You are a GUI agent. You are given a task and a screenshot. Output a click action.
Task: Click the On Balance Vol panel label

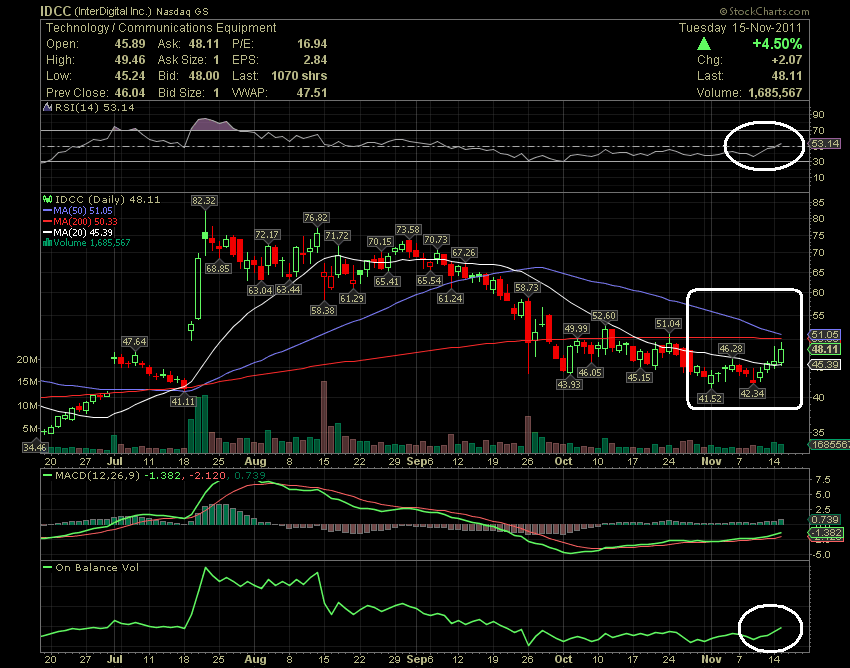(97, 567)
